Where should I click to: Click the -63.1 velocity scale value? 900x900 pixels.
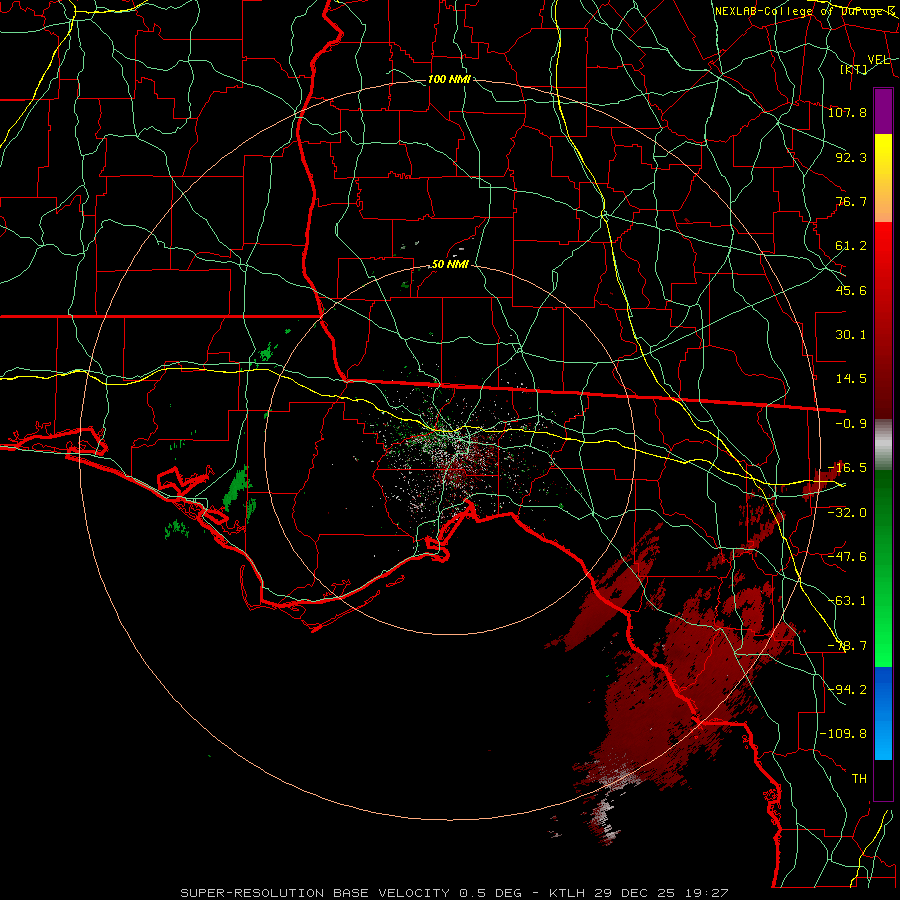[847, 601]
